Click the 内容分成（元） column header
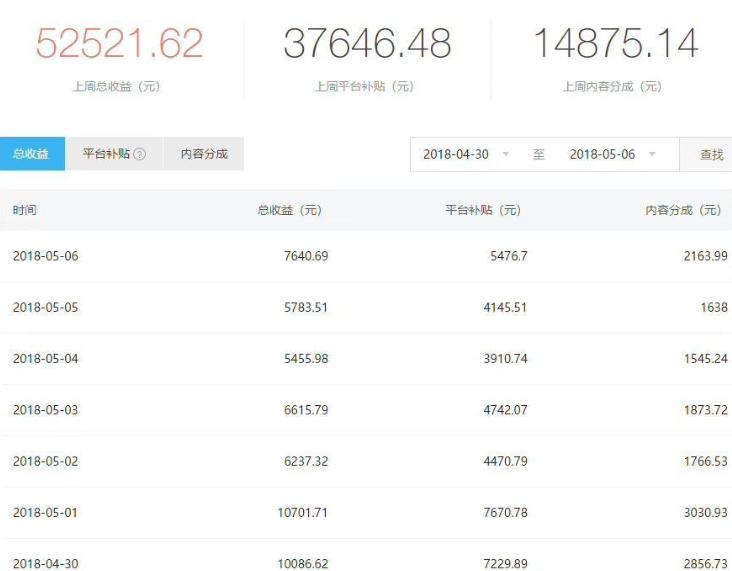Screen dimensions: 732x571 (683, 210)
